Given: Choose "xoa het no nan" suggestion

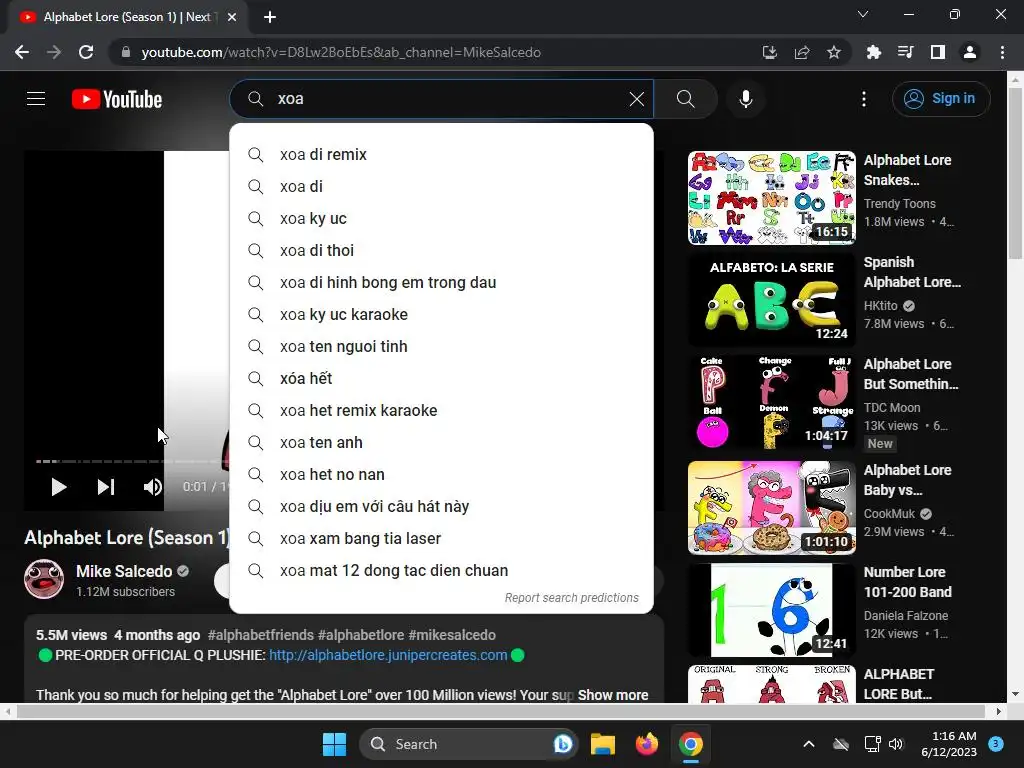Looking at the screenshot, I should 441,474.
